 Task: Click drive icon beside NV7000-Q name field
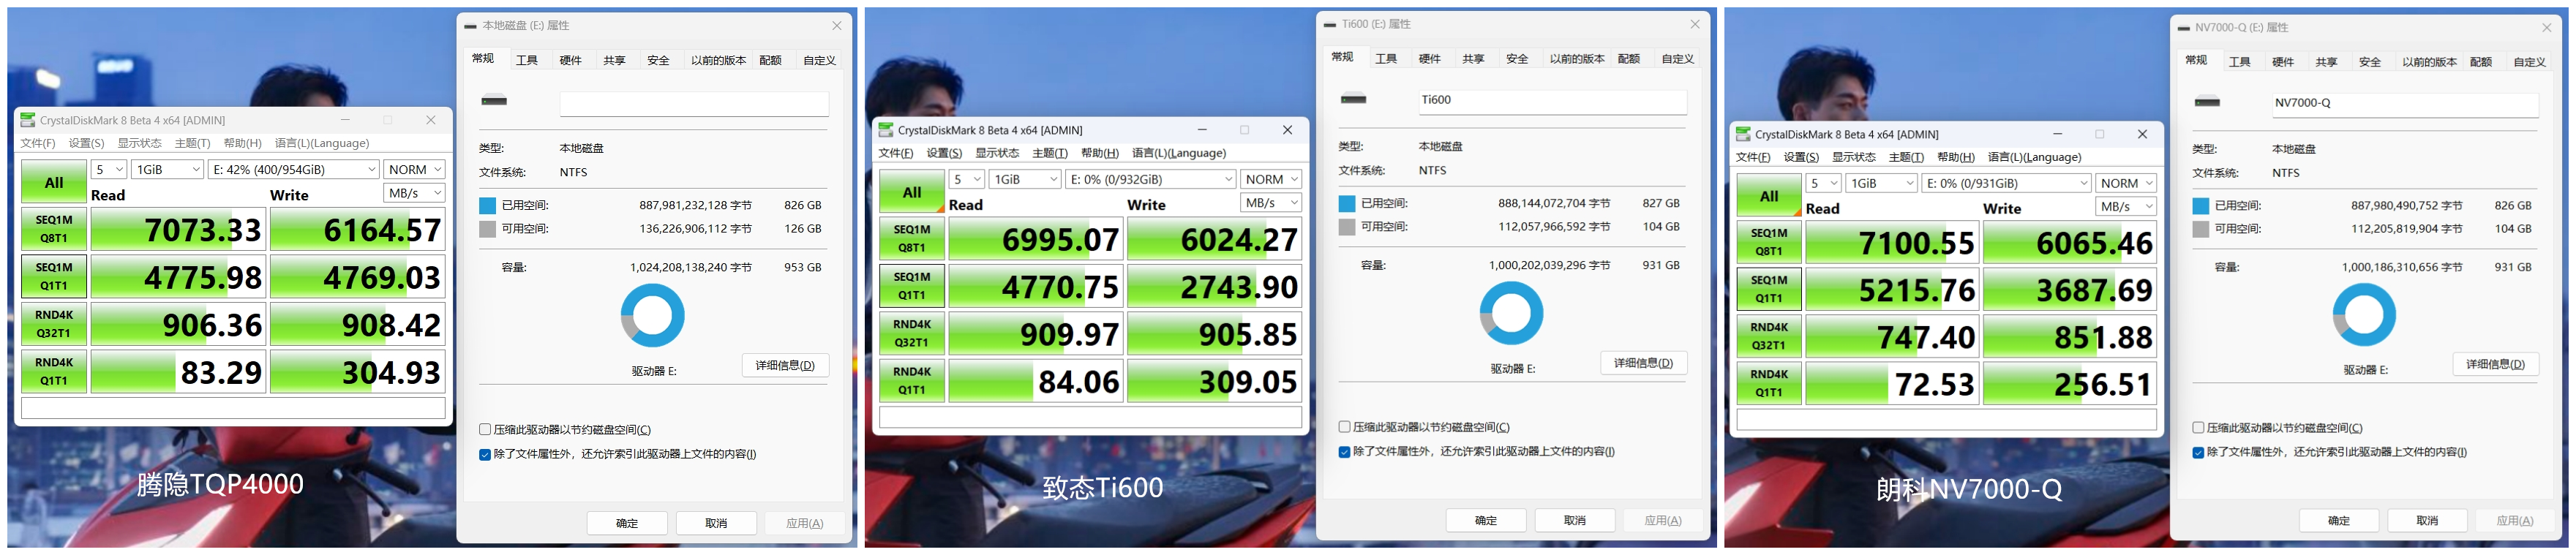tap(2207, 102)
